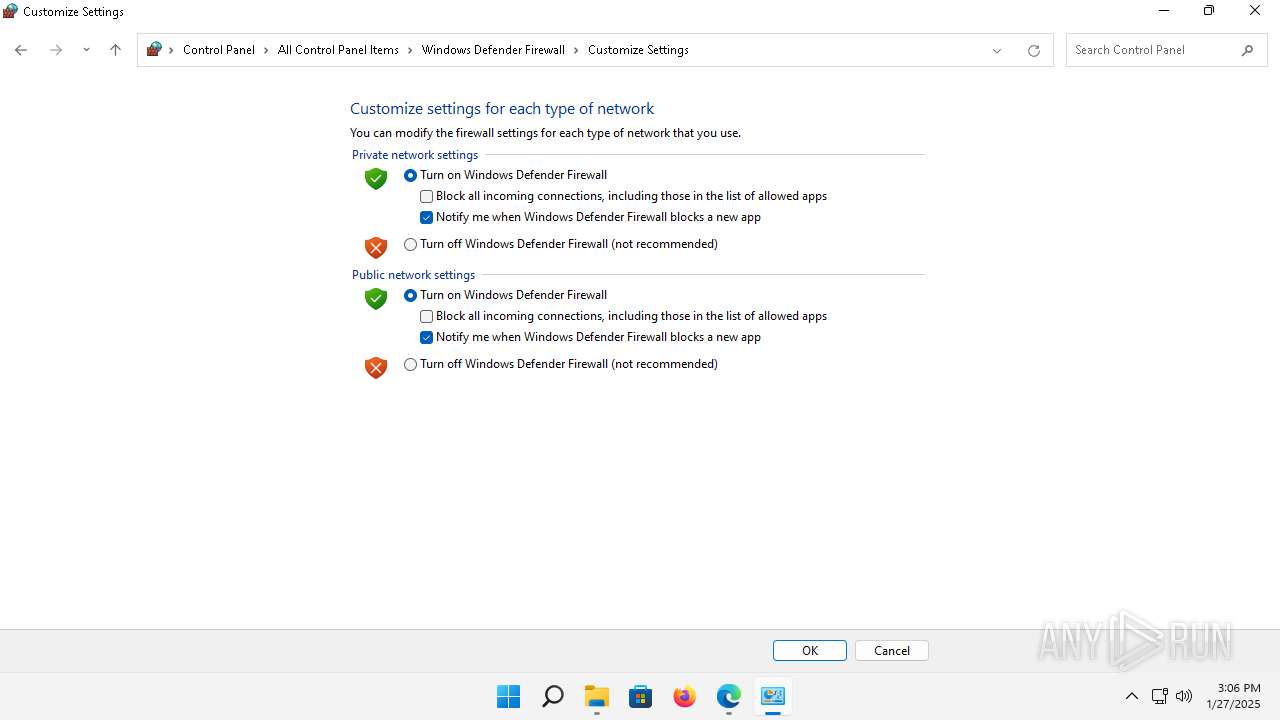Screen dimensions: 1280x720
Task: Click the search magnifier icon
Action: (x=1247, y=50)
